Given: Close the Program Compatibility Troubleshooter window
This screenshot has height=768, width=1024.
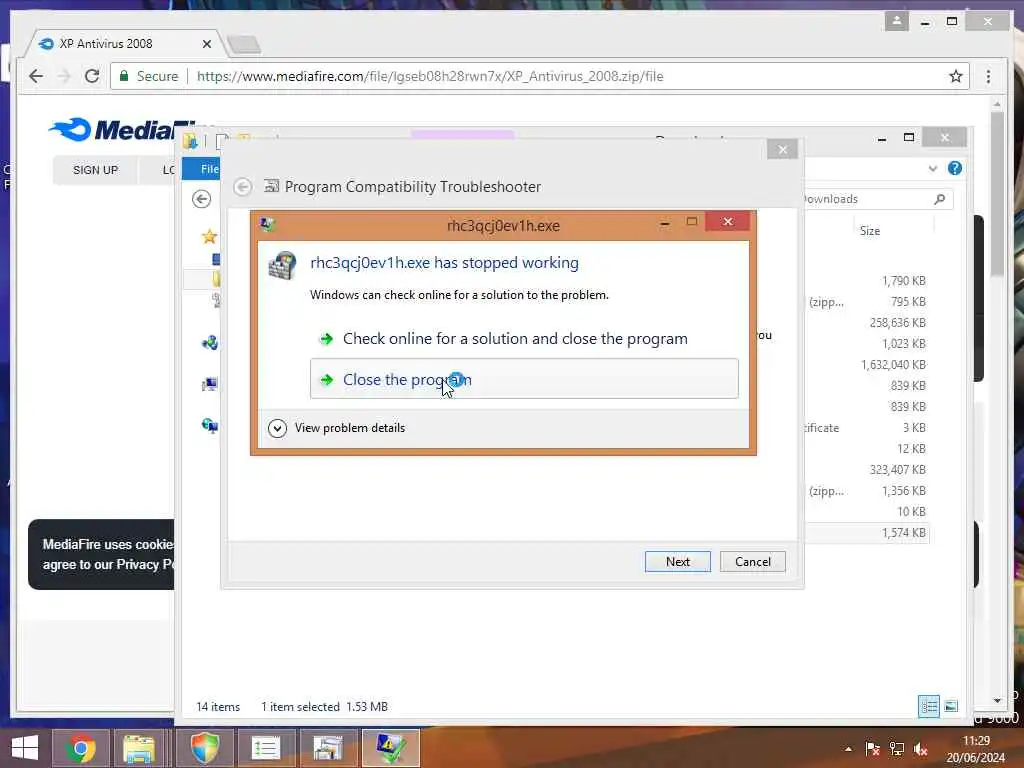Looking at the screenshot, I should pyautogui.click(x=782, y=150).
